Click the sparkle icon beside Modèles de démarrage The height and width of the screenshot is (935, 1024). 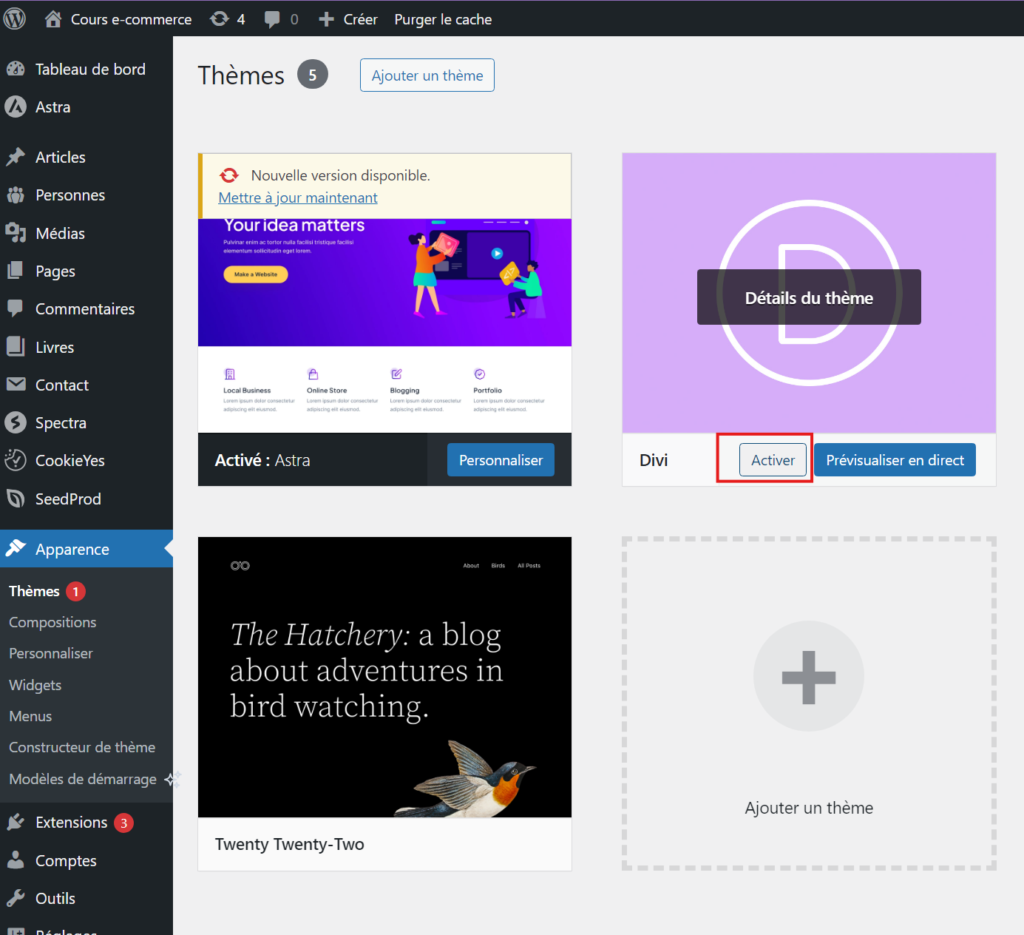[172, 779]
